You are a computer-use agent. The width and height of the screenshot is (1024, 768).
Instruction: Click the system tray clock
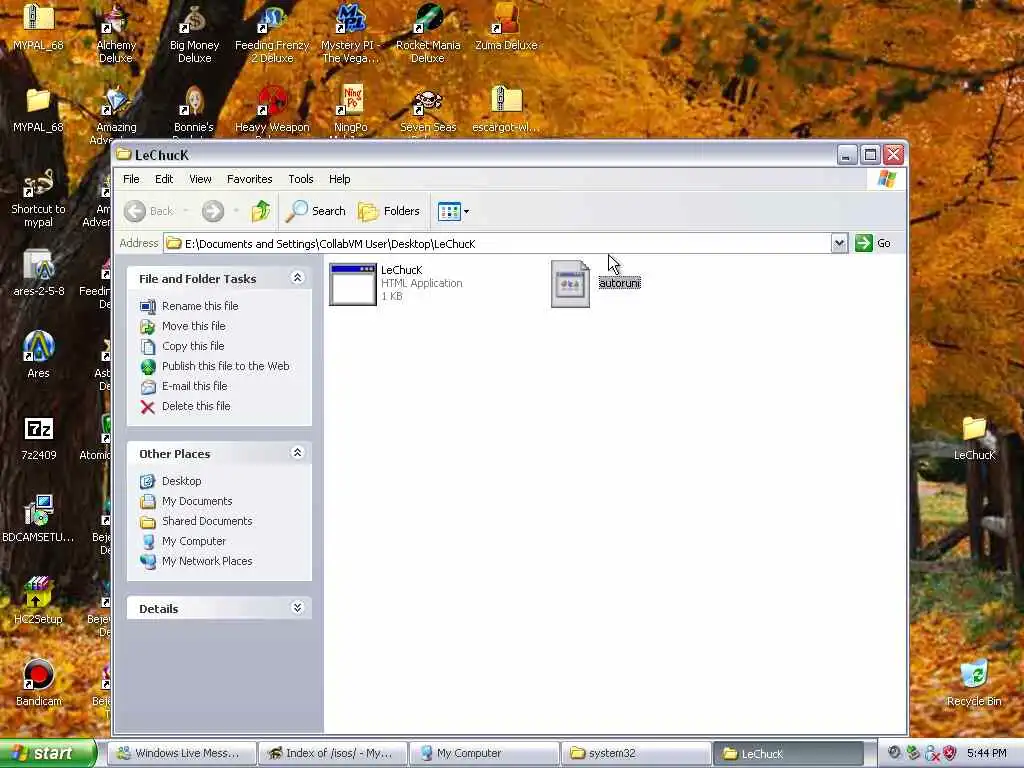[986, 753]
